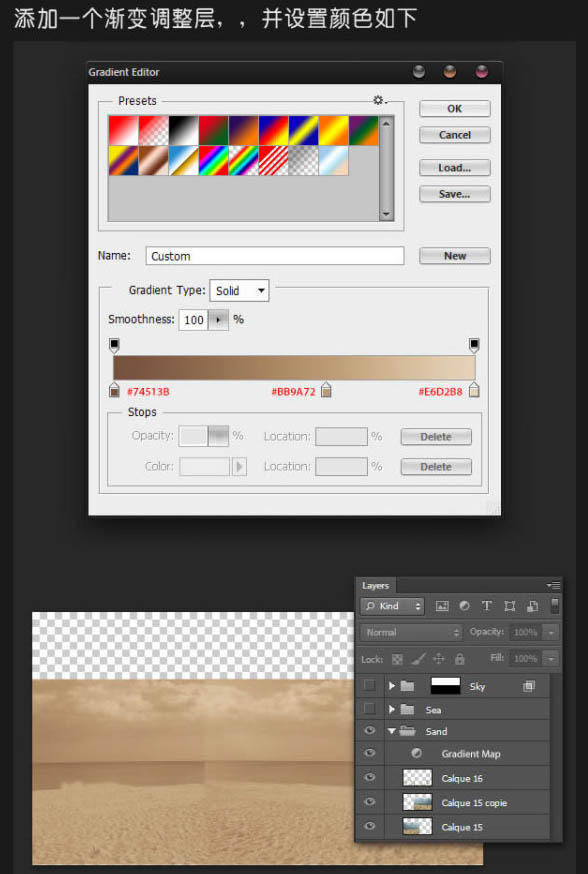The image size is (588, 874).
Task: Open the layer Opacity dropdown arrow
Action: (551, 632)
